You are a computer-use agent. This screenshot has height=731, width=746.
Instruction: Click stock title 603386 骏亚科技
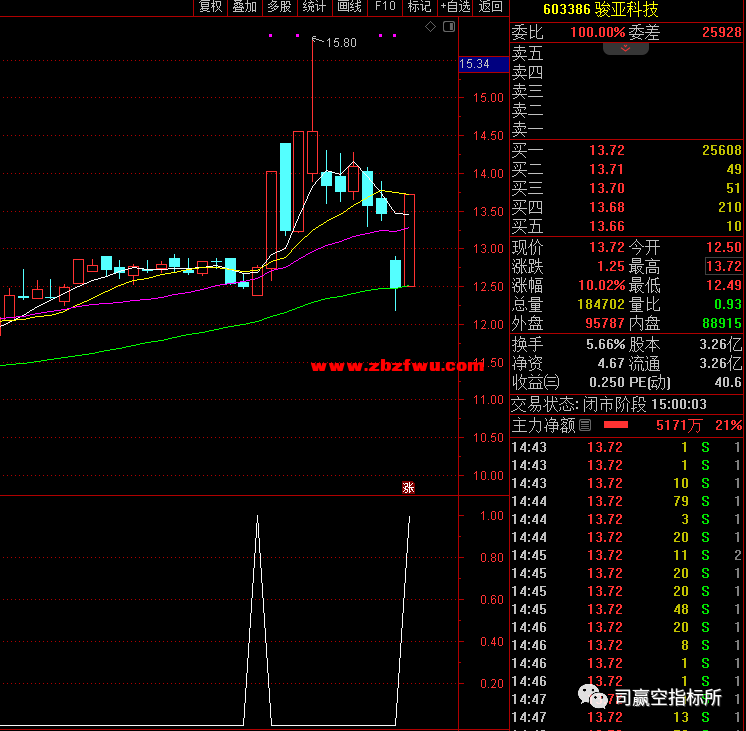pos(600,9)
